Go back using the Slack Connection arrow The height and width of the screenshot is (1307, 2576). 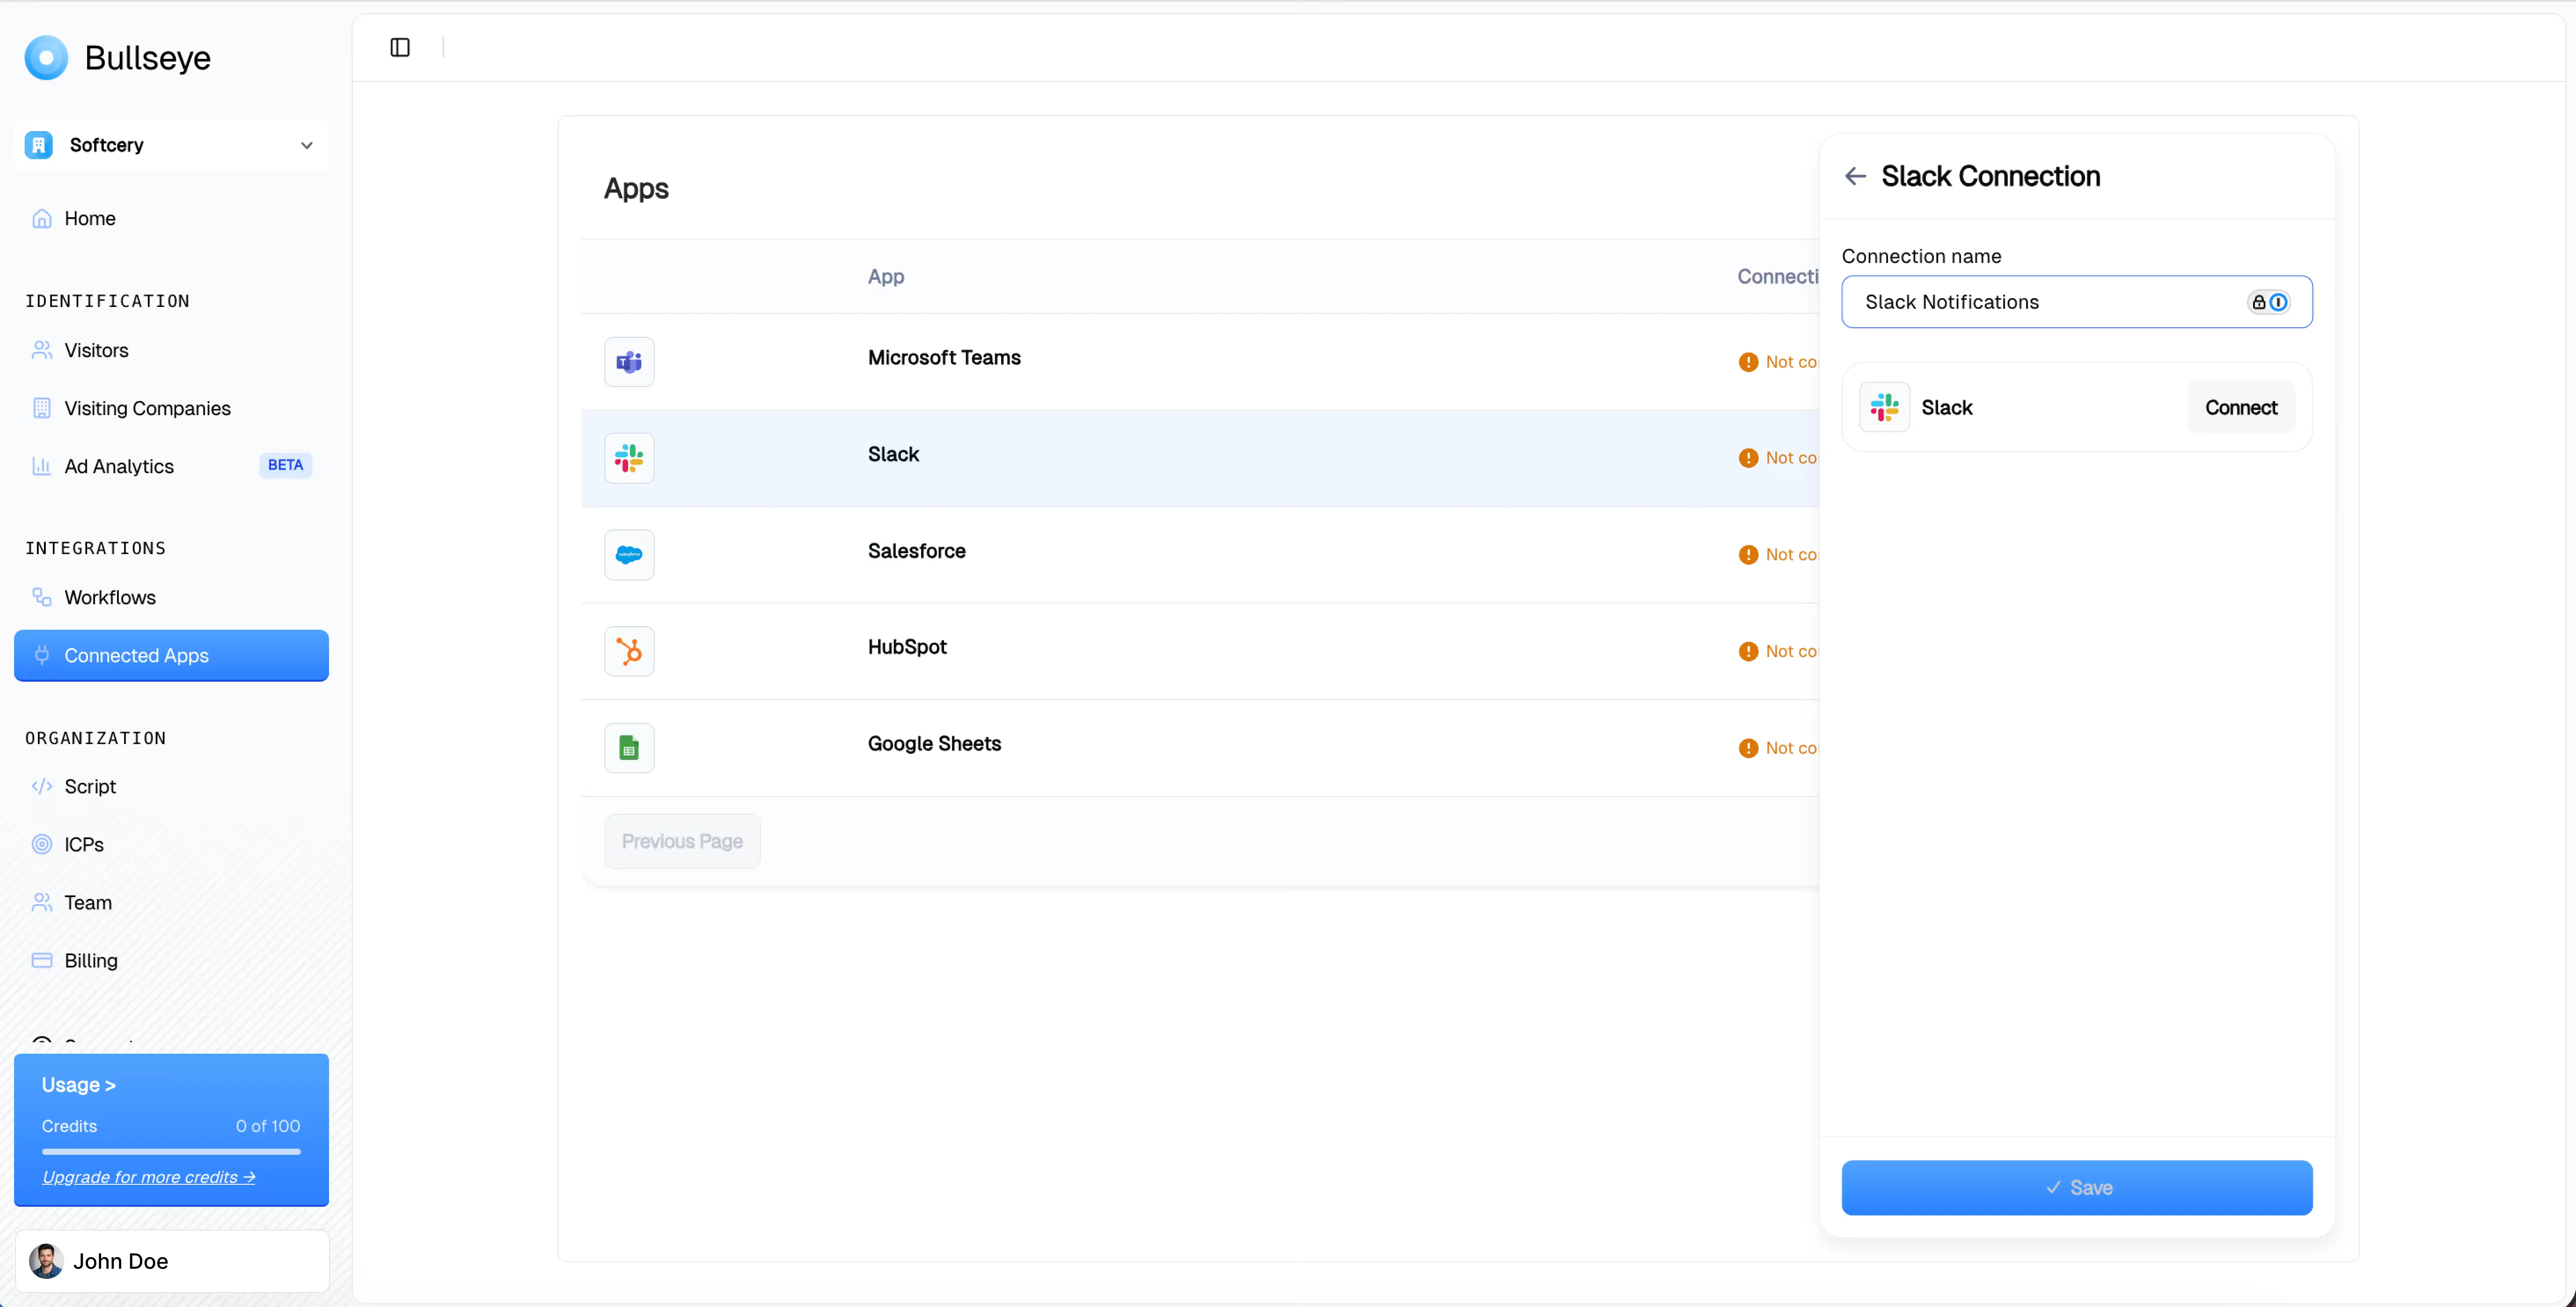click(1854, 175)
